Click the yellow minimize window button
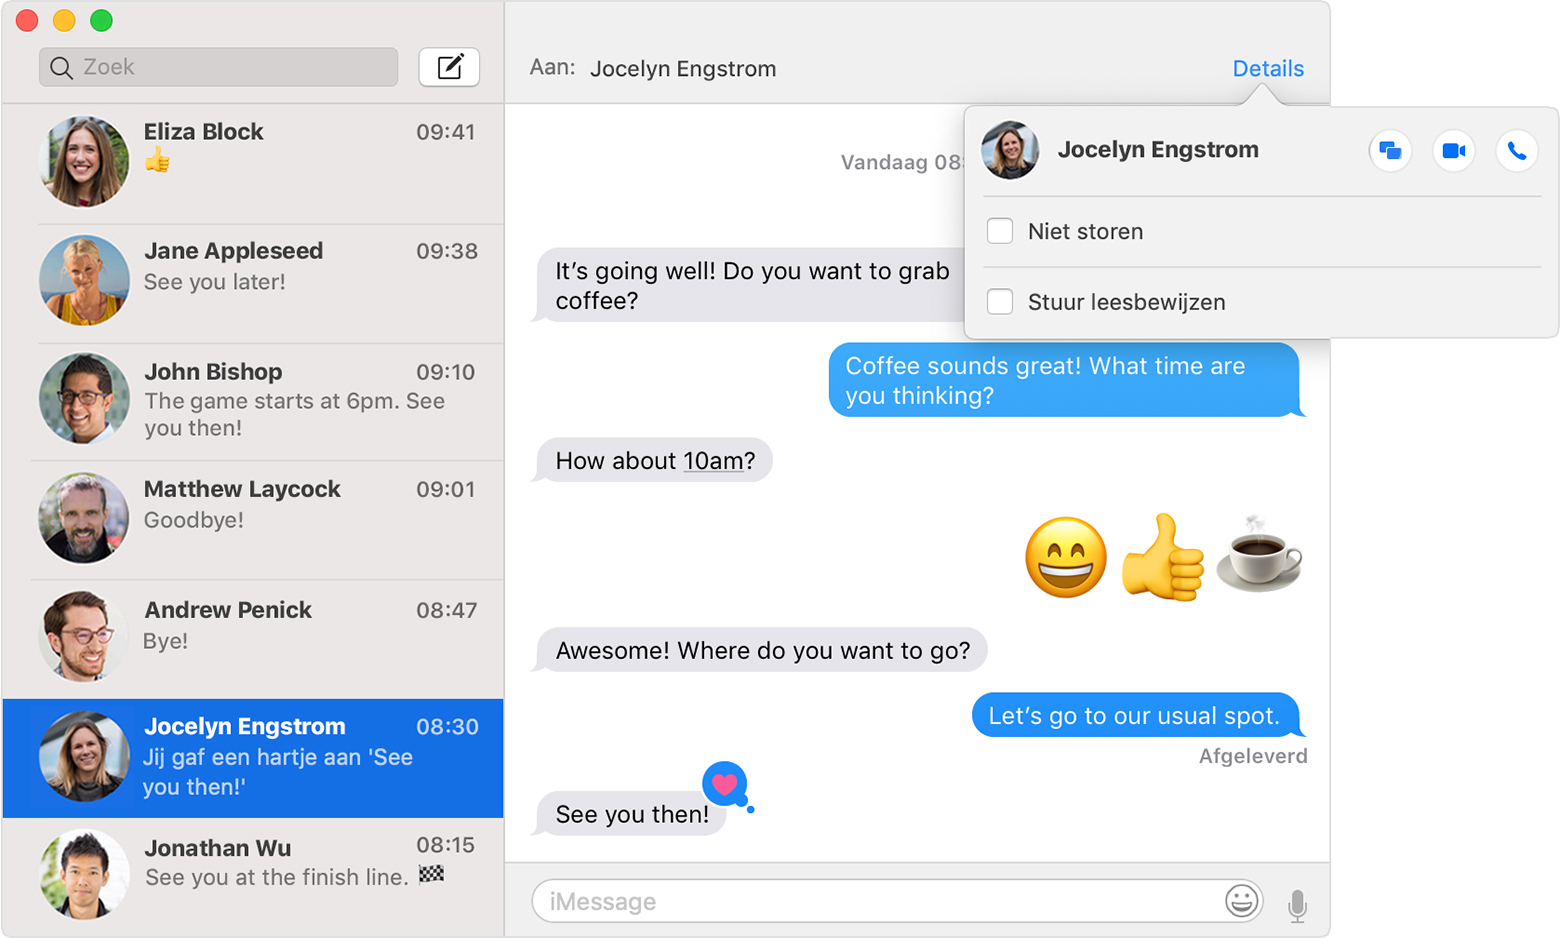The image size is (1560, 938). click(64, 20)
